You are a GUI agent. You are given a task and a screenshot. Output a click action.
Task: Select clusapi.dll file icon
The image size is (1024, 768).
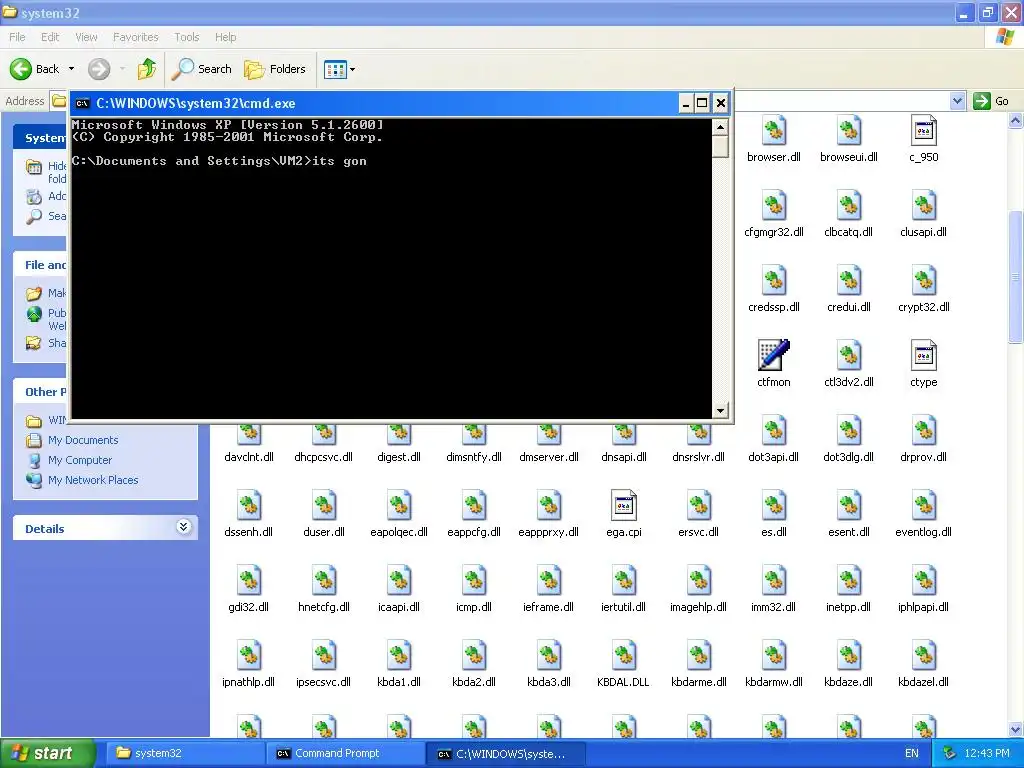tap(923, 206)
